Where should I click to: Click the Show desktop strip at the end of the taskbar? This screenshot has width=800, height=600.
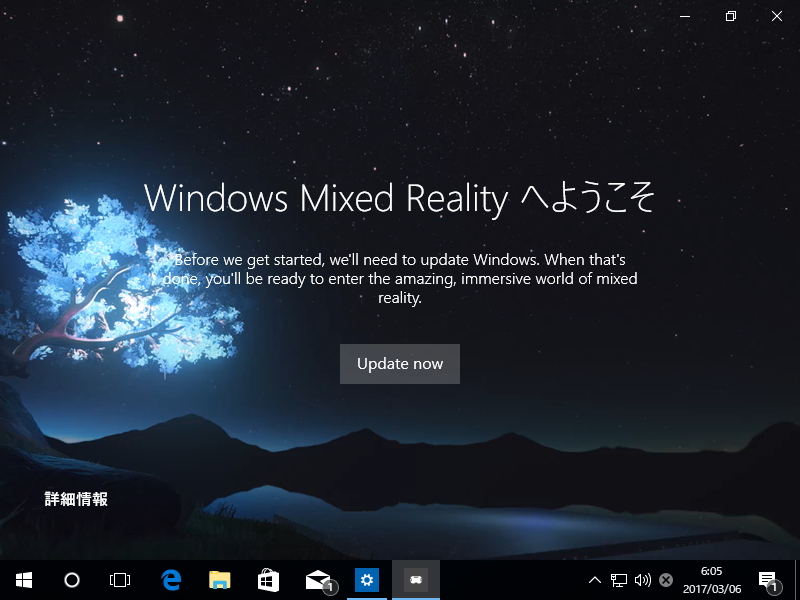[x=797, y=580]
